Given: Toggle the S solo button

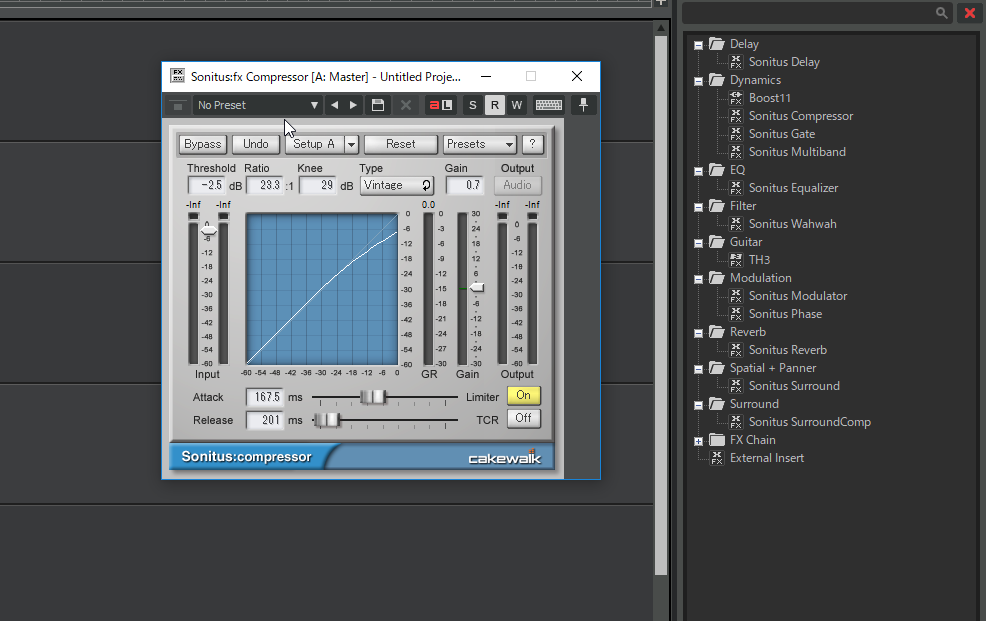Looking at the screenshot, I should coord(473,105).
